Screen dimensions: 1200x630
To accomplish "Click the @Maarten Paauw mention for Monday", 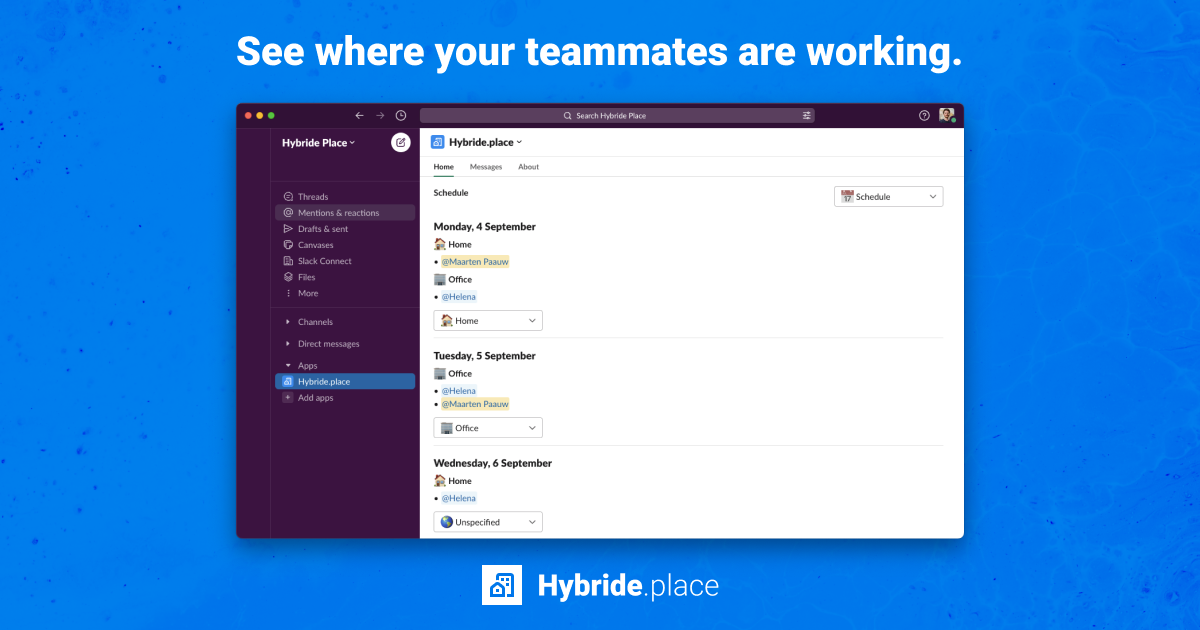I will [475, 261].
